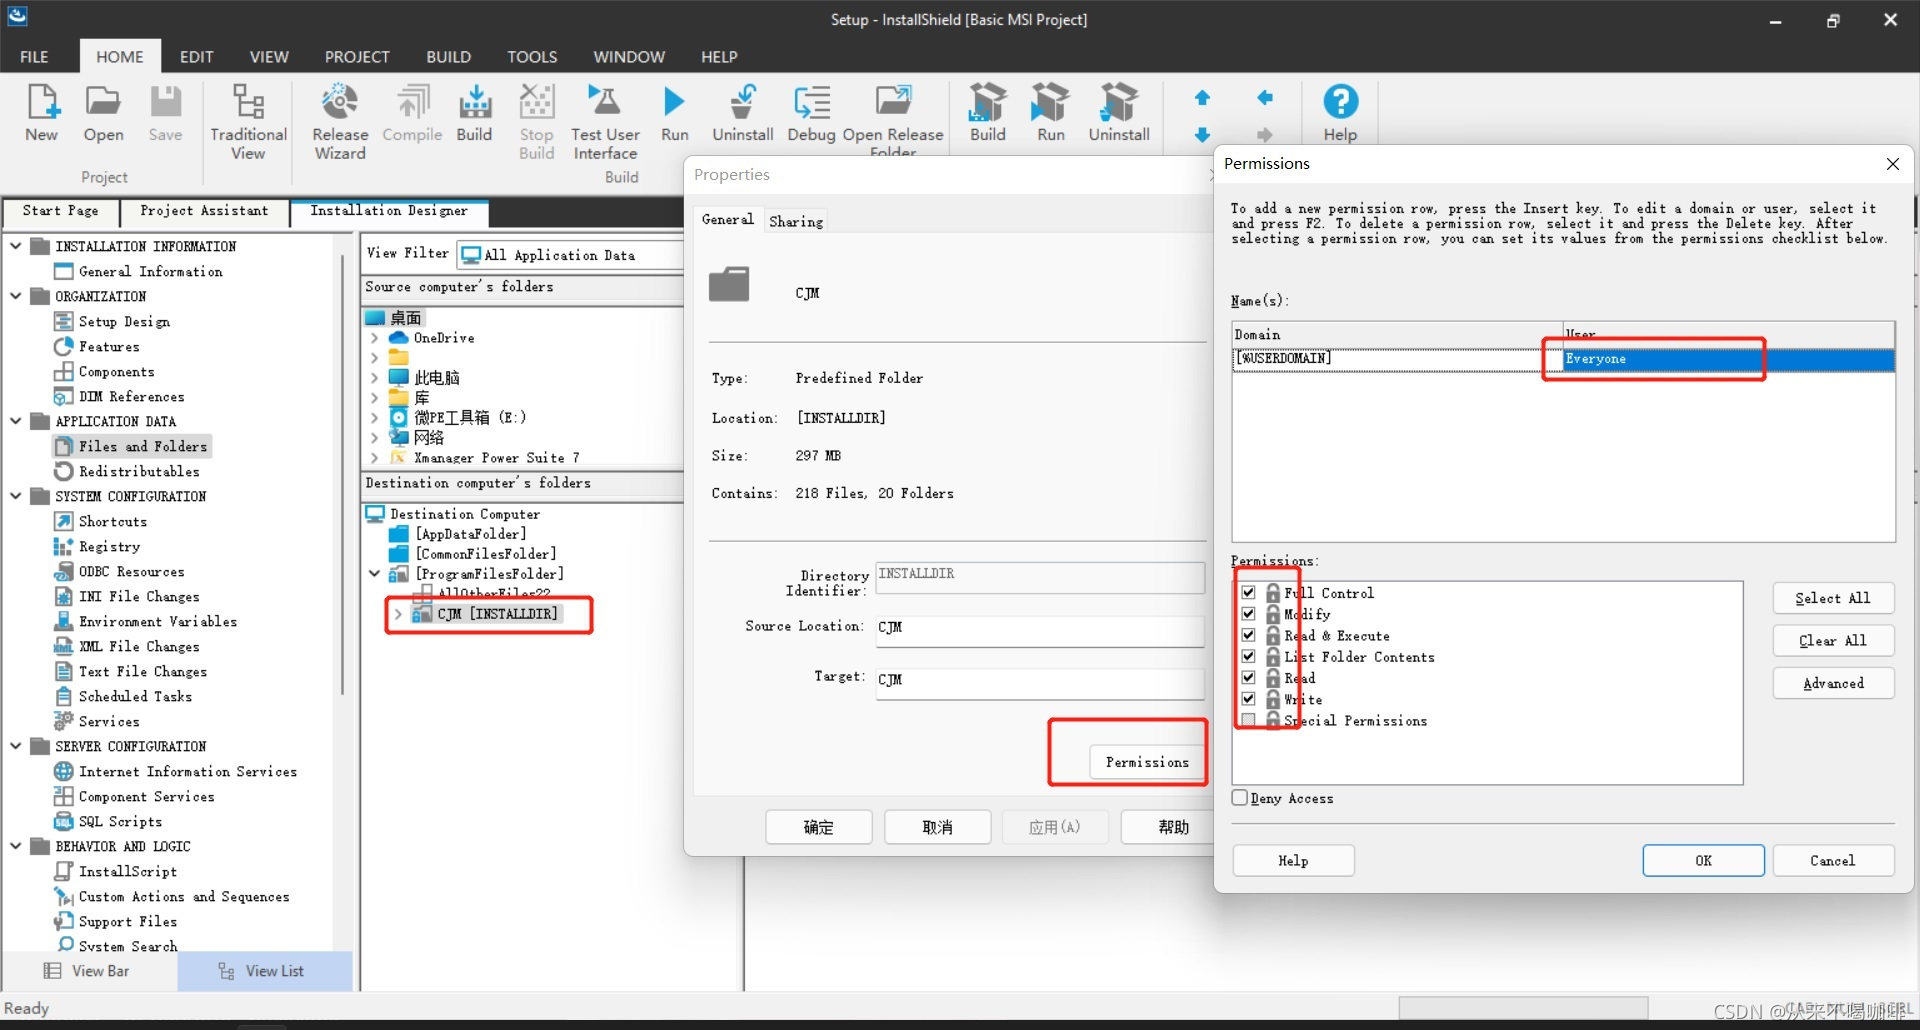Toggle Read & Execute permission checkbox
This screenshot has width=1920, height=1030.
[x=1248, y=635]
